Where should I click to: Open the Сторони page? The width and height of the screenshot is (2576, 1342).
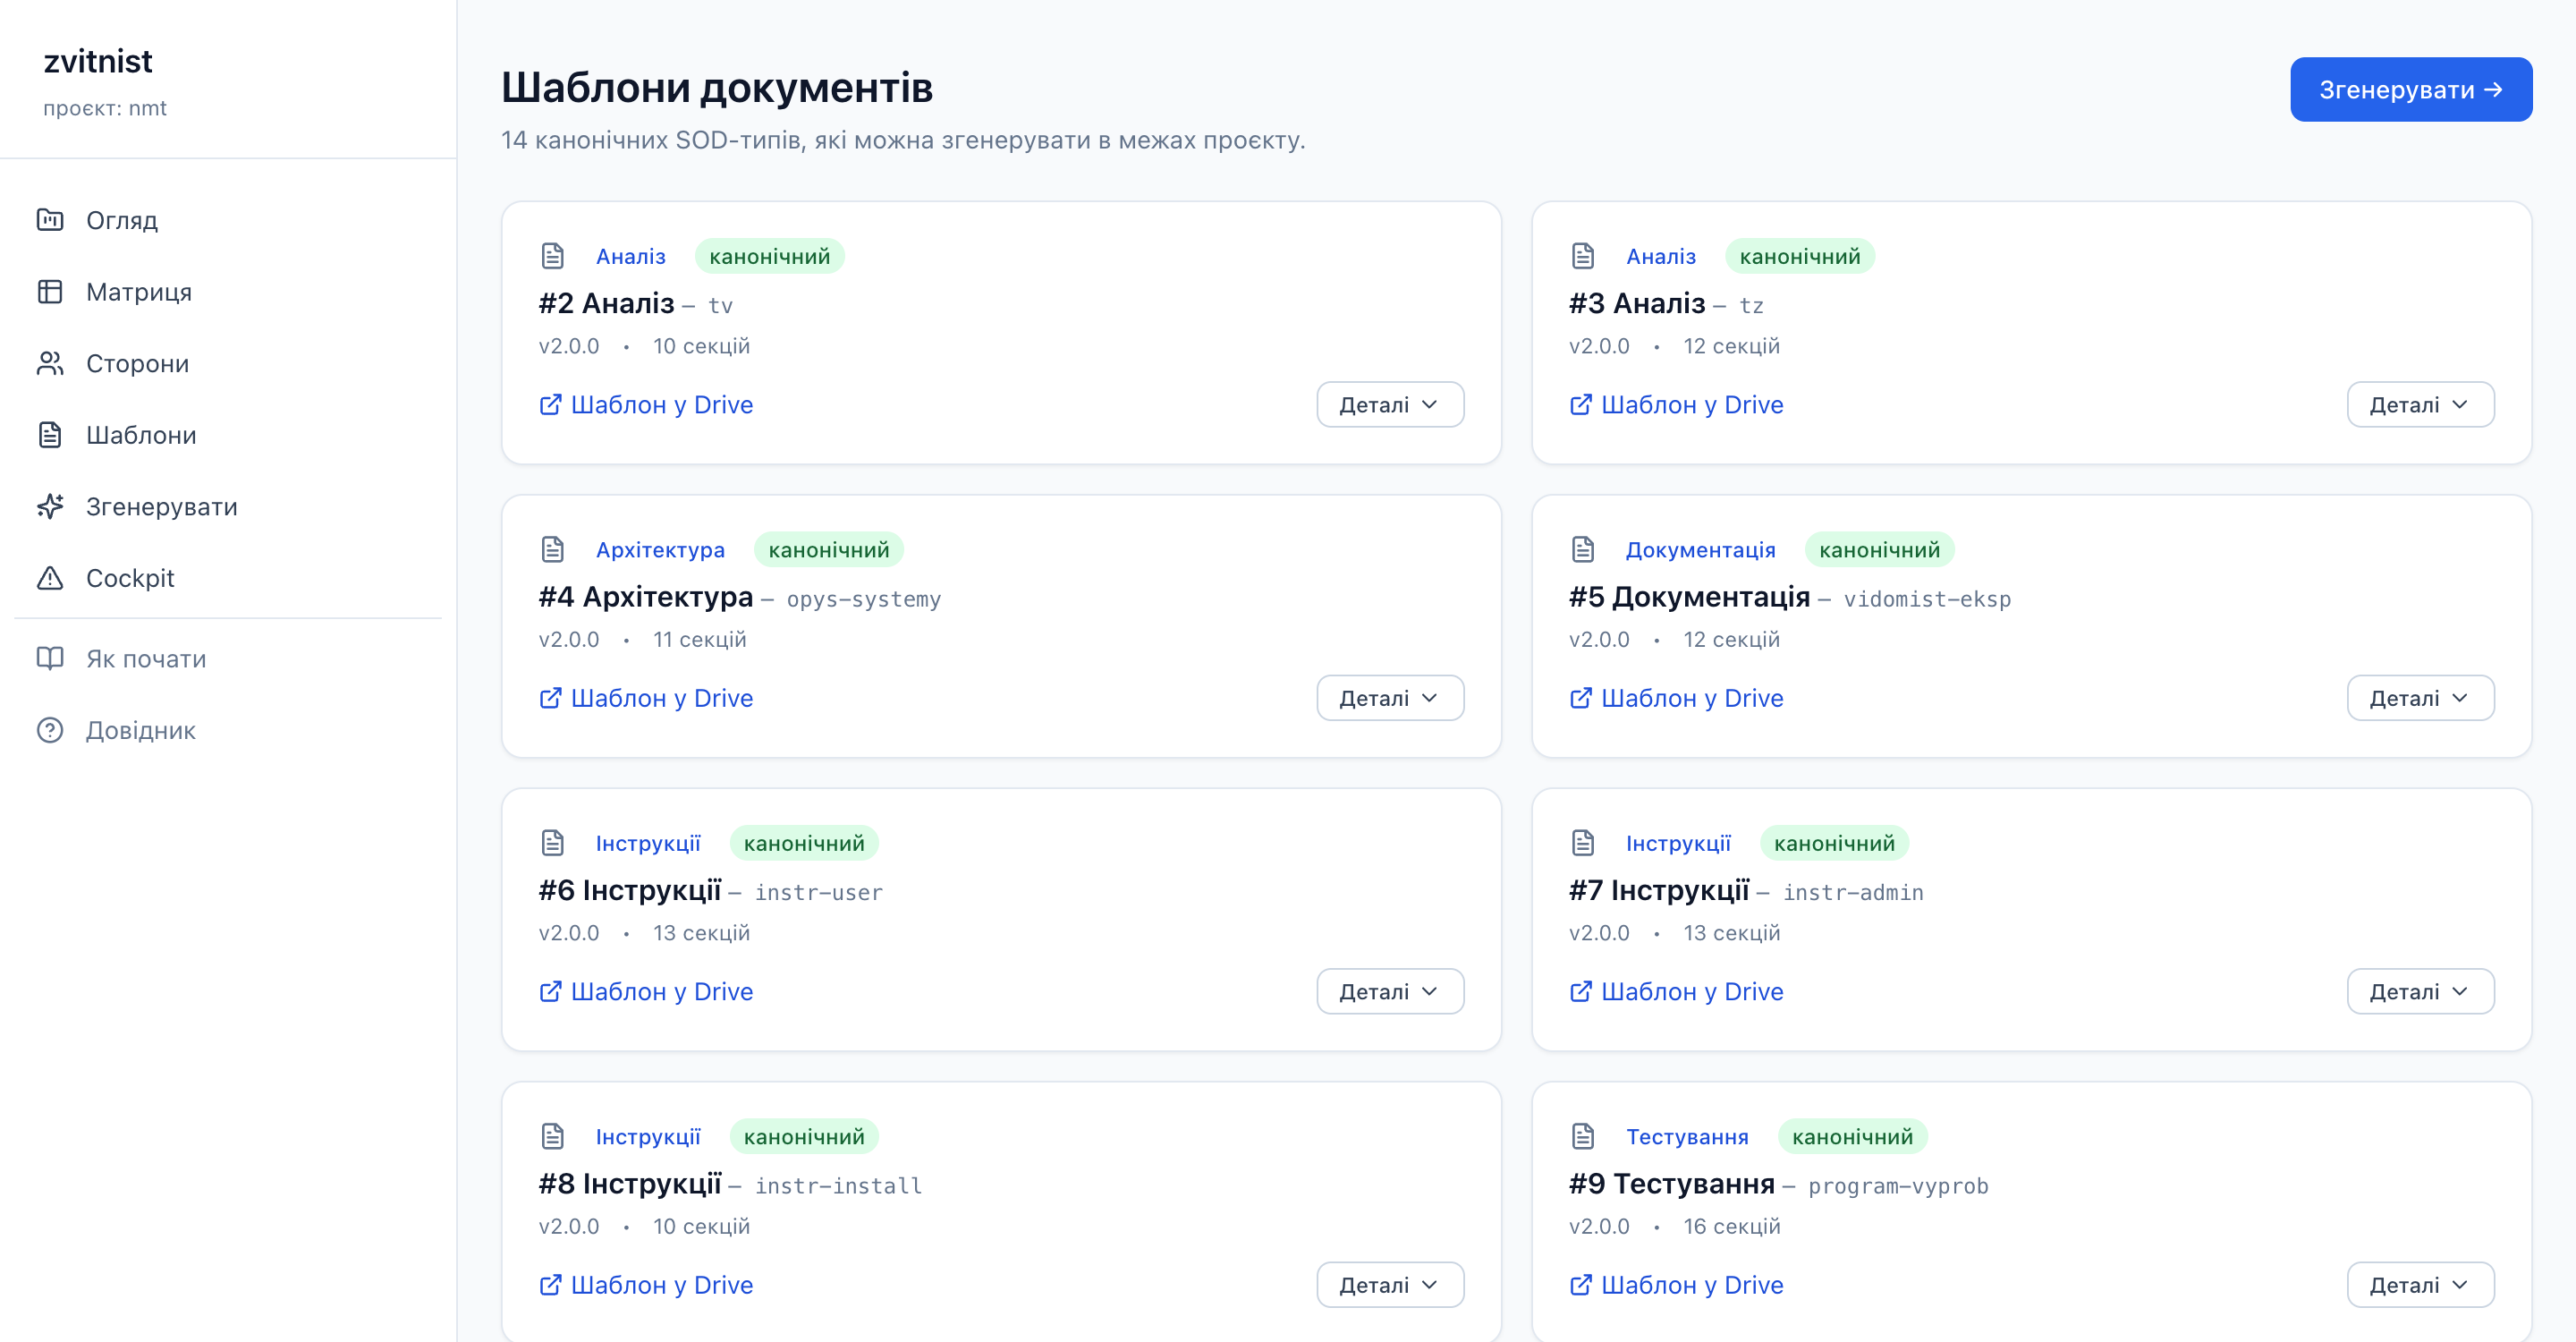point(228,363)
